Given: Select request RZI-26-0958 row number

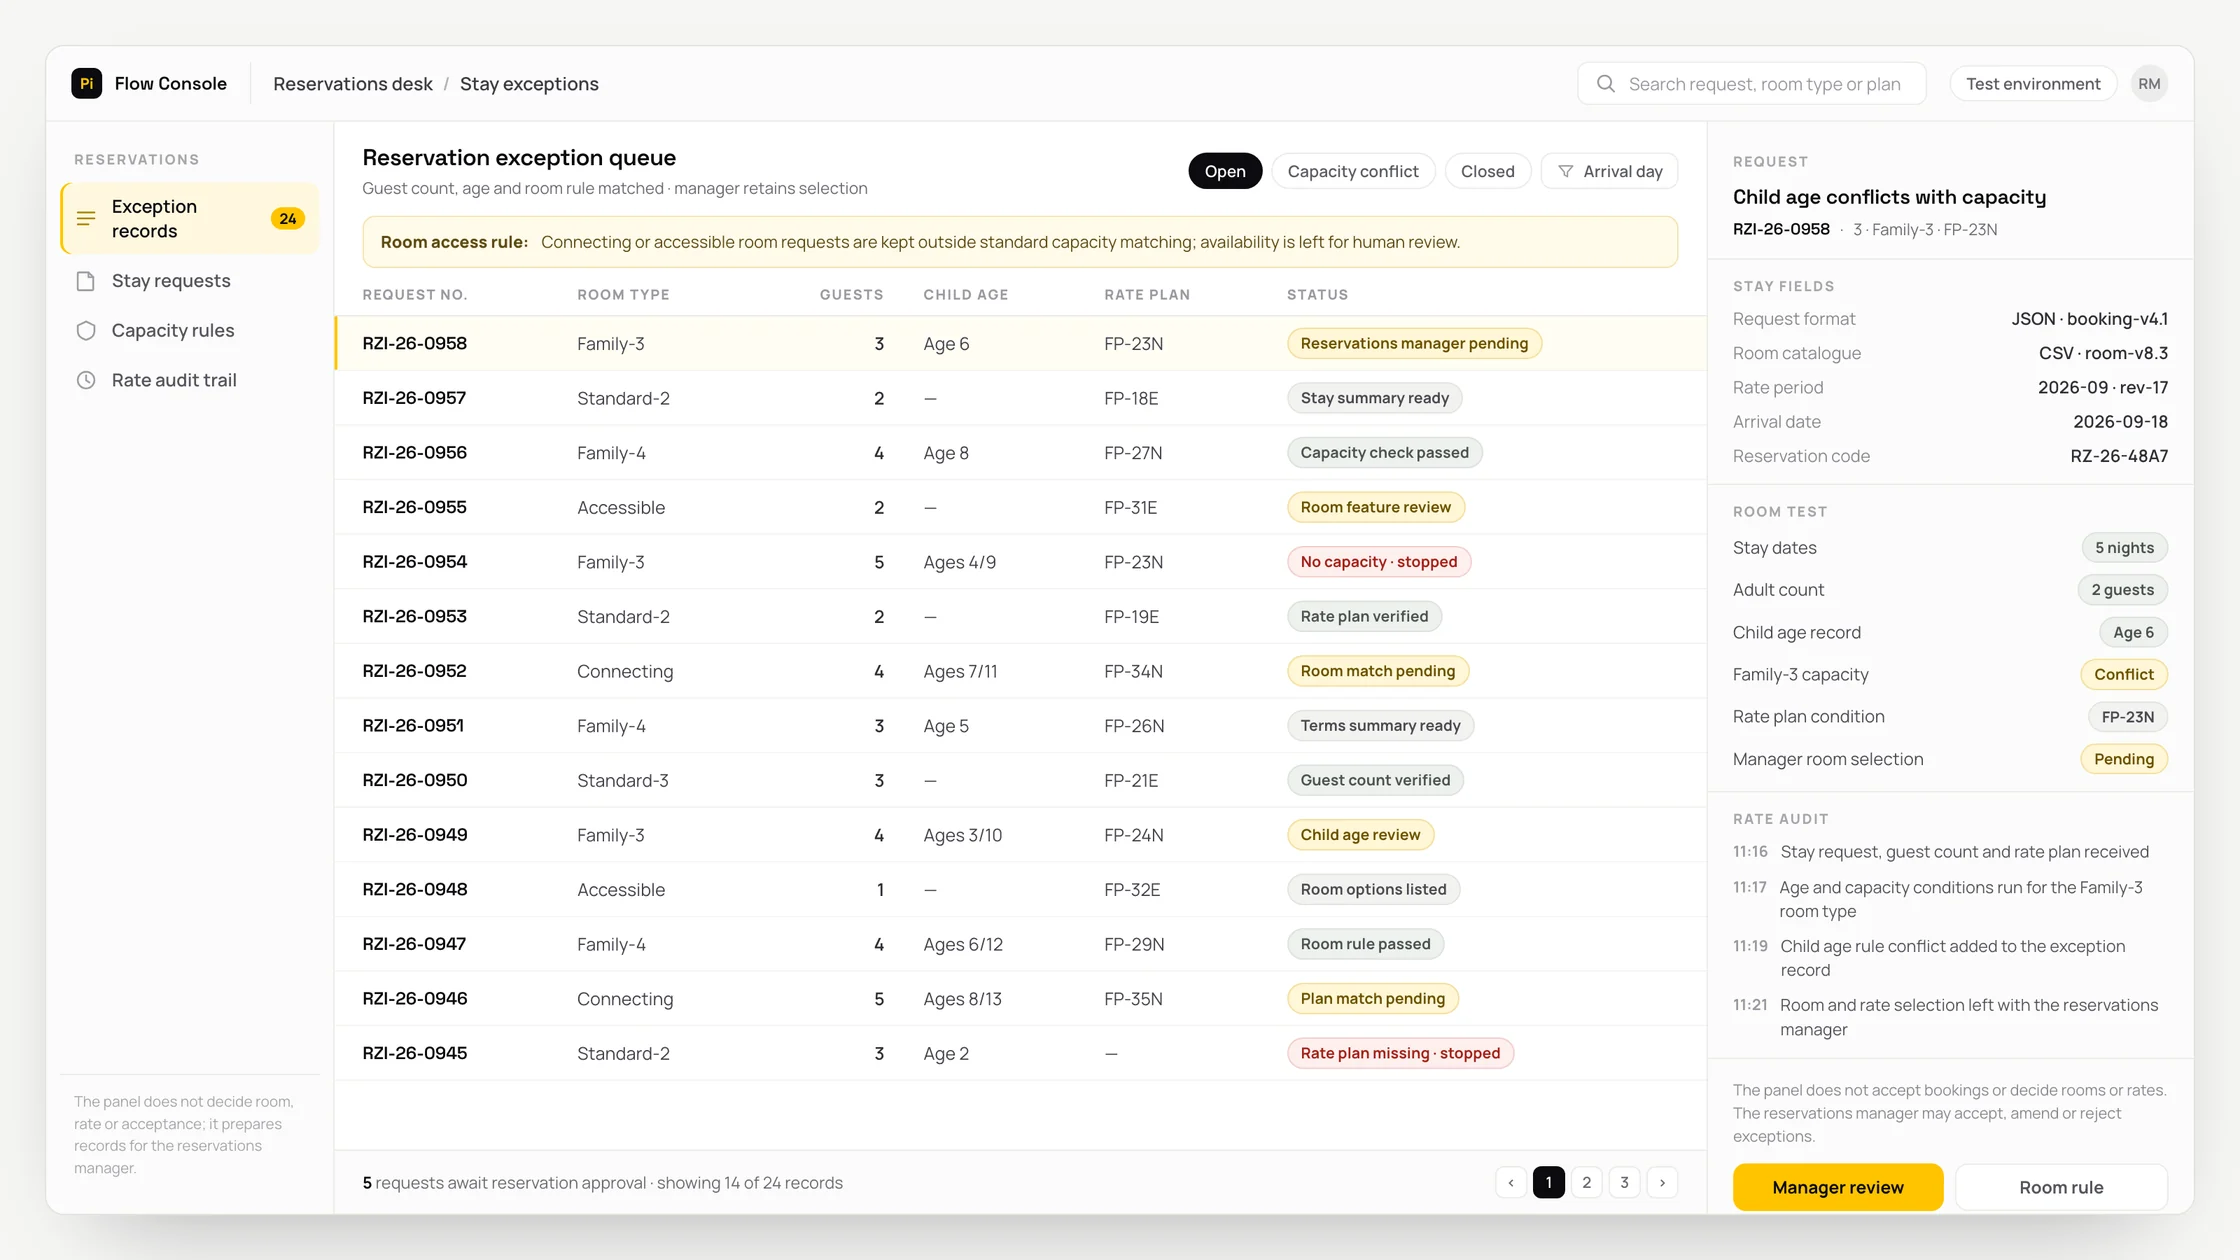Looking at the screenshot, I should coord(415,344).
